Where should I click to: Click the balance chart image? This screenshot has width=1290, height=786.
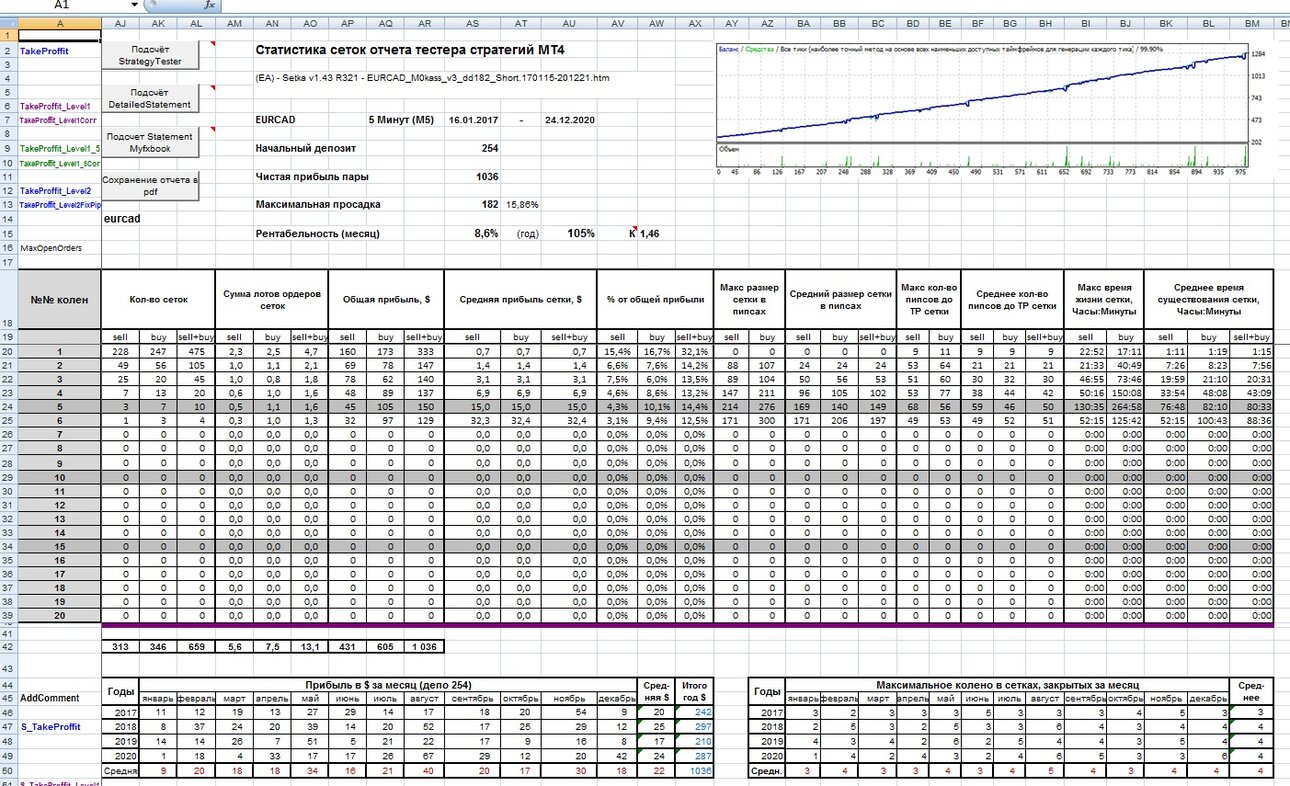tap(990, 110)
